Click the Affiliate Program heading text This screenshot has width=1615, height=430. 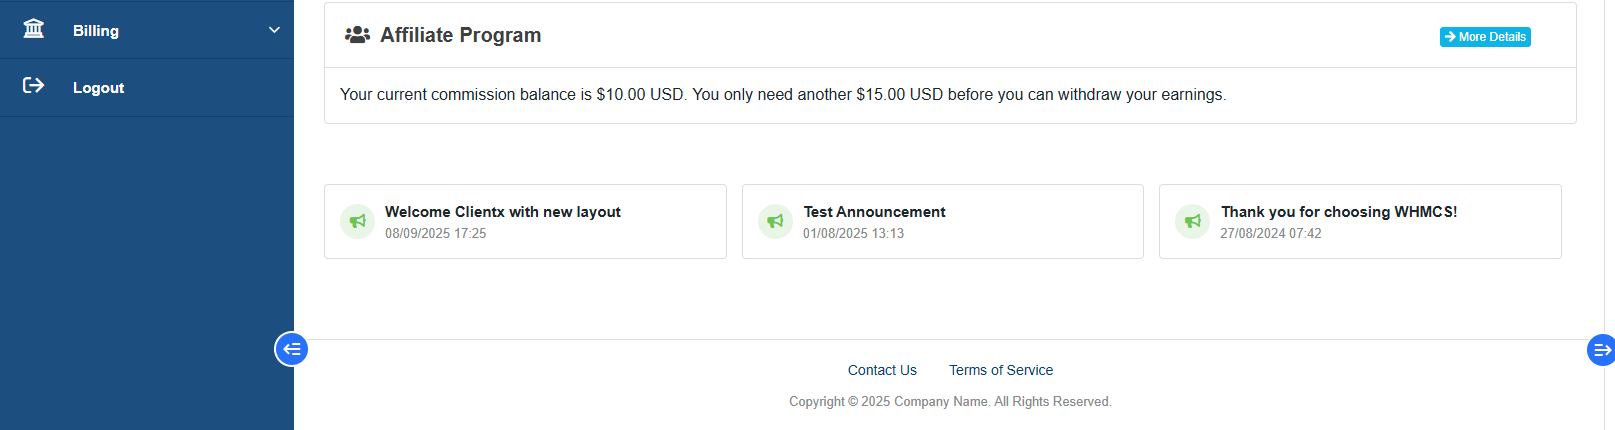(460, 35)
